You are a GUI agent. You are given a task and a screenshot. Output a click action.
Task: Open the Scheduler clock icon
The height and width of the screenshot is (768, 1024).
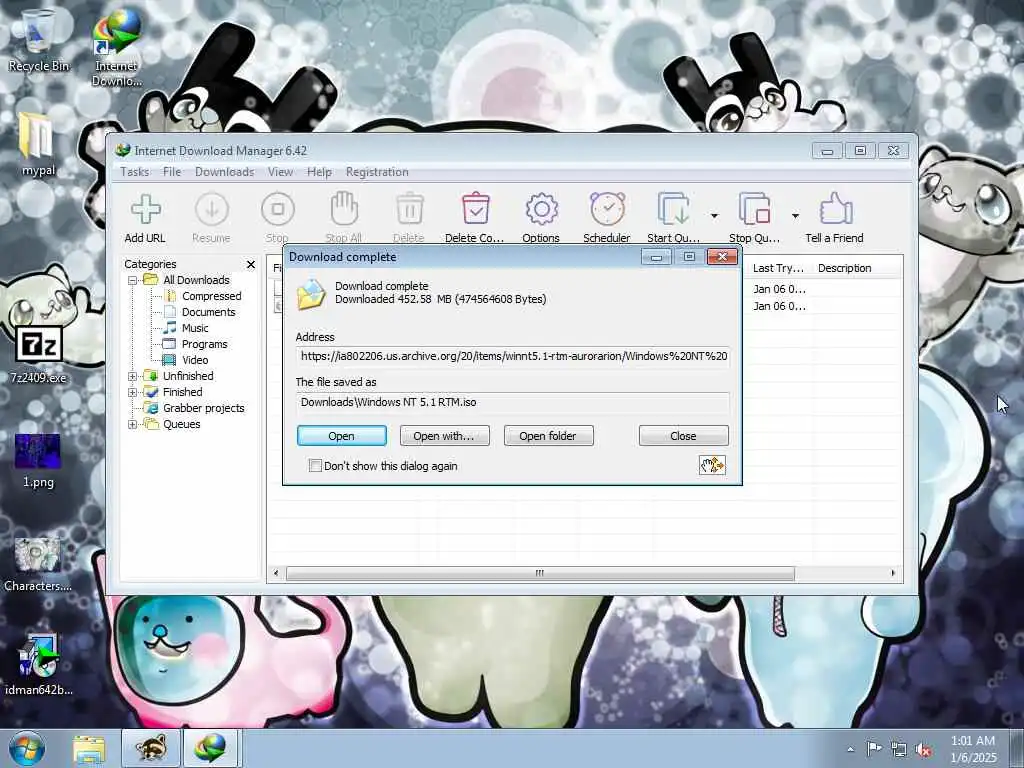[607, 209]
